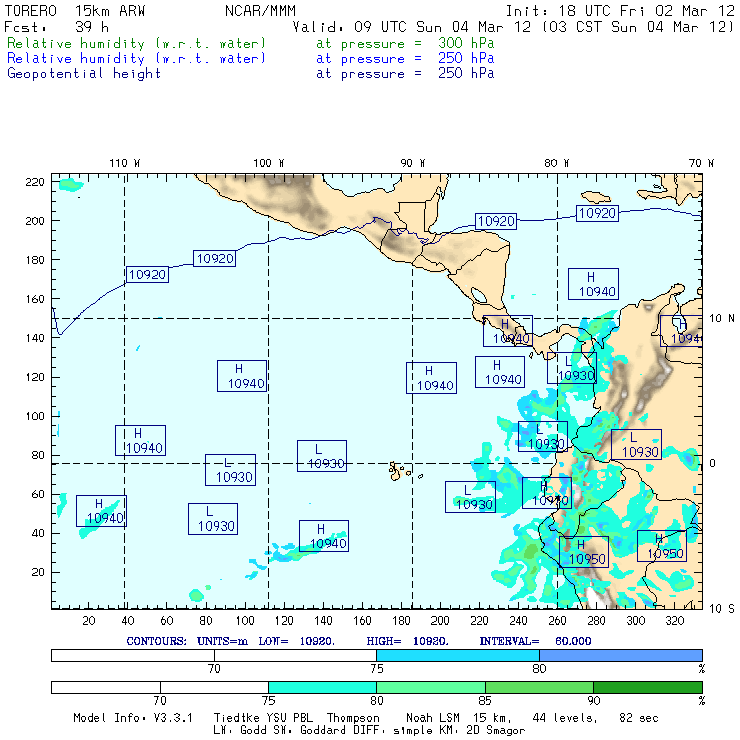This screenshot has height=740, width=740.
Task: Click the "Fcst: 39 h" forecast hour text
Action: coord(56,27)
